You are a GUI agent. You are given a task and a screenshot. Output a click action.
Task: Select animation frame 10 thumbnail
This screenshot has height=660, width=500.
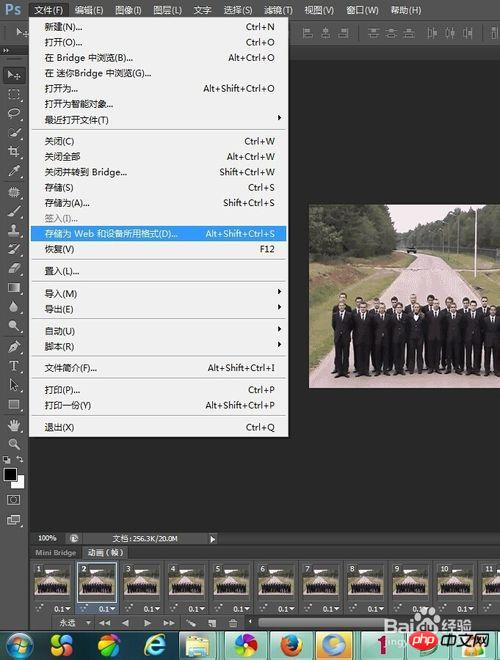(x=455, y=582)
